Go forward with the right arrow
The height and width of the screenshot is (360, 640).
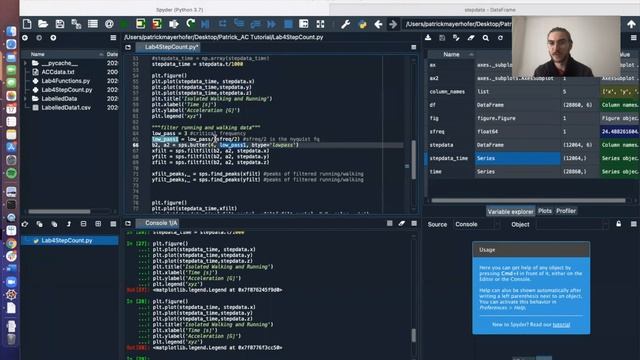393,24
